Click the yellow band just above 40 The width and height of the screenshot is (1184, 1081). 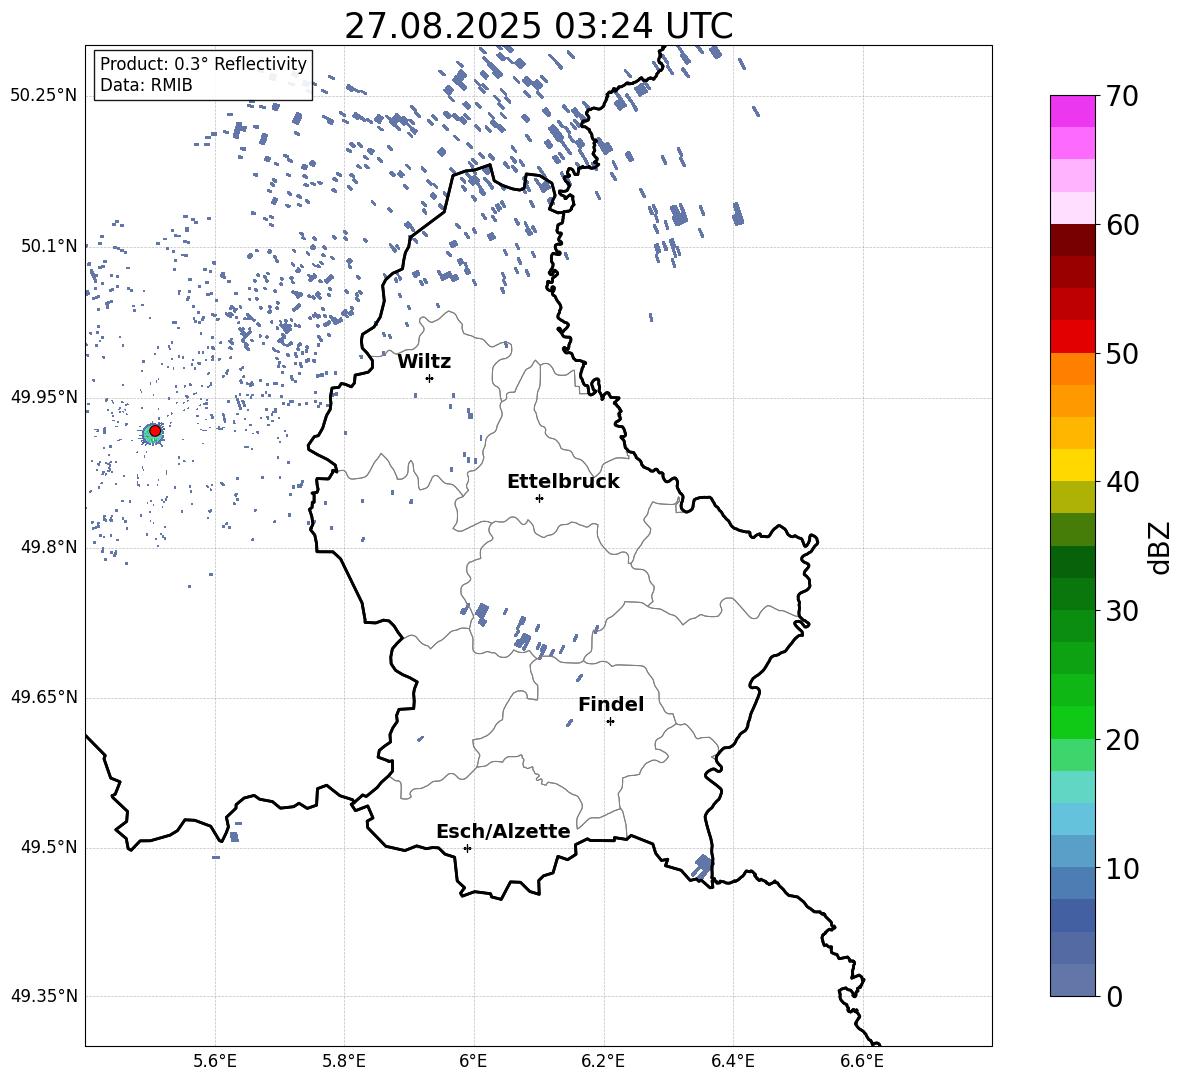point(1073,464)
